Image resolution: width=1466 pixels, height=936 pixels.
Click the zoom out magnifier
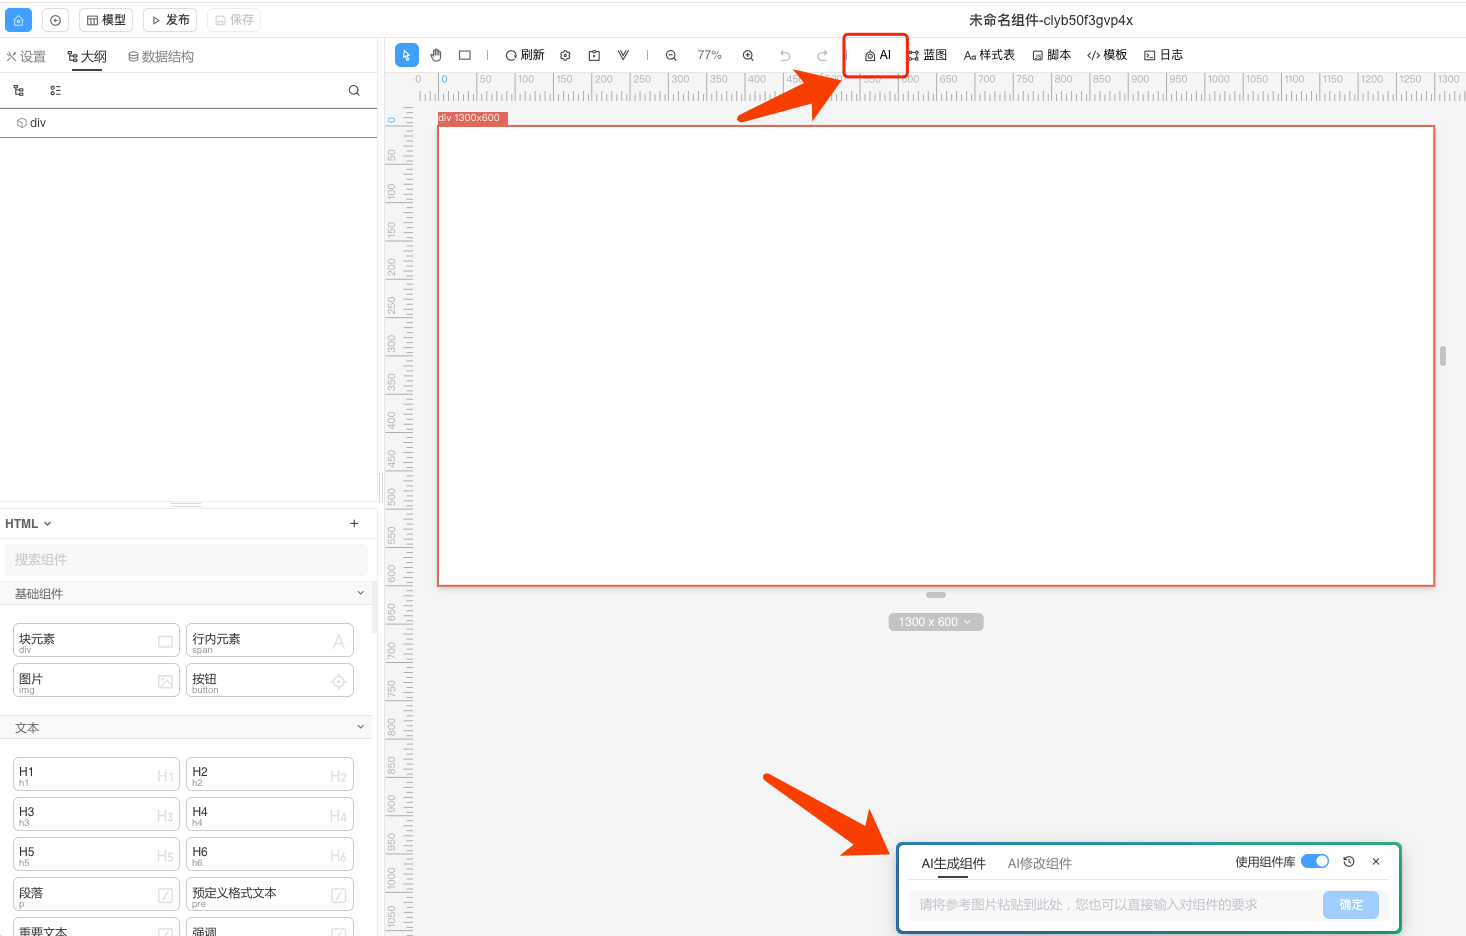(x=671, y=55)
